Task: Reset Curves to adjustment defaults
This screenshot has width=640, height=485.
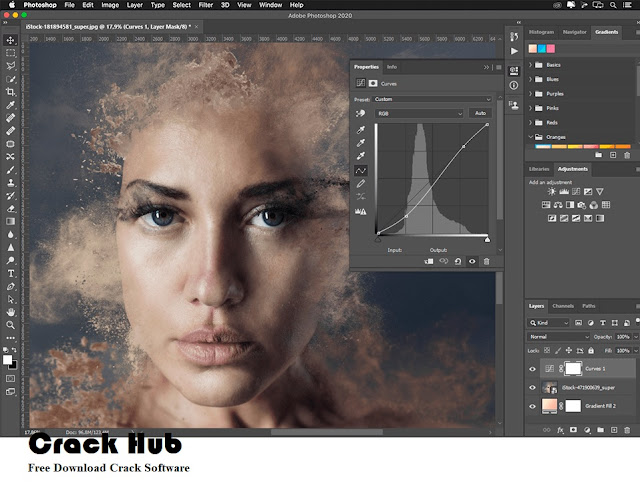Action: click(x=458, y=261)
